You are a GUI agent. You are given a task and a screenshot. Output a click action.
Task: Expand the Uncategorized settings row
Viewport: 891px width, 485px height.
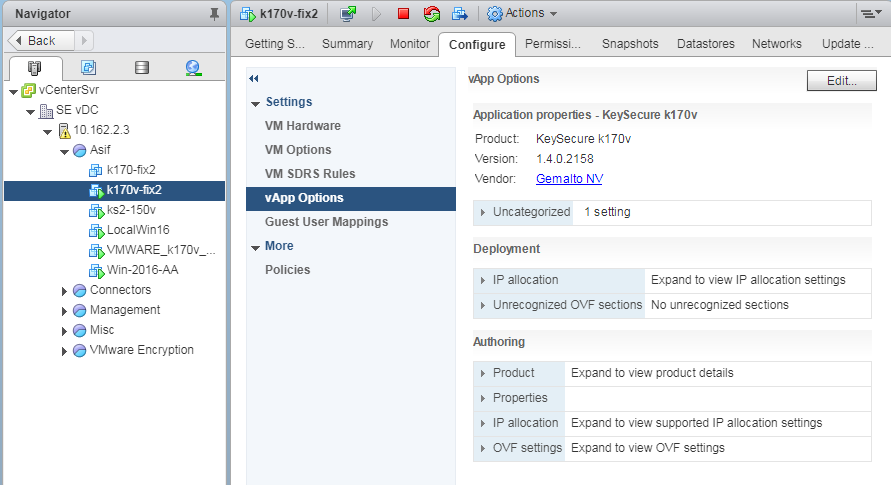(483, 212)
